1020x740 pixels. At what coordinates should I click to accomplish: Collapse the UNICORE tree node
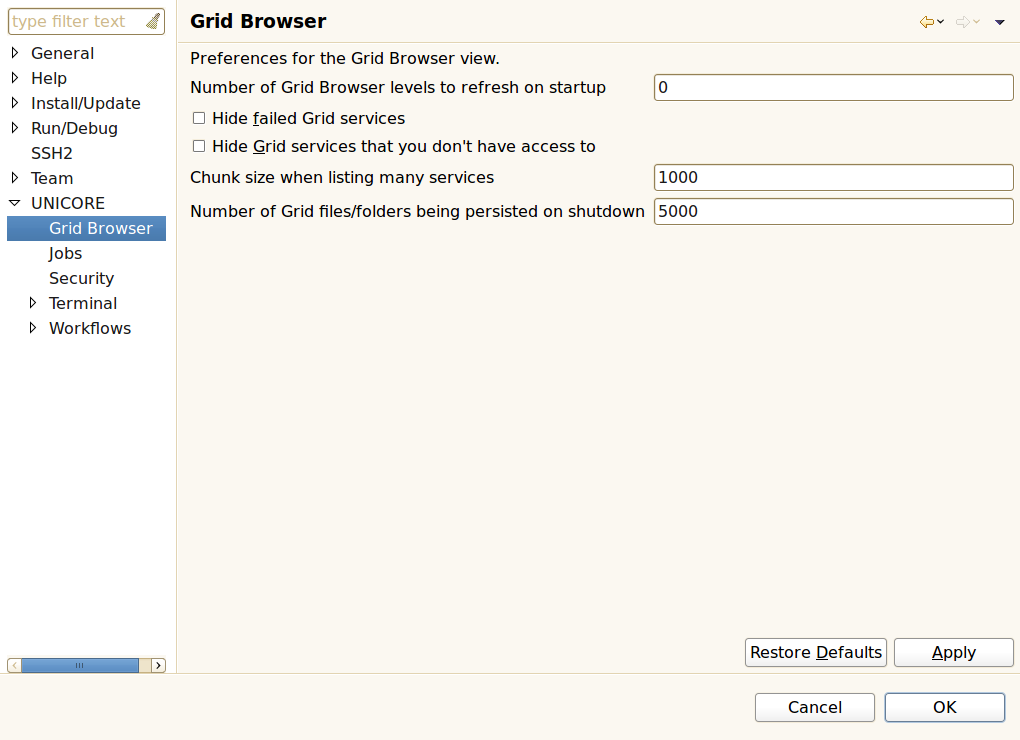pyautogui.click(x=15, y=203)
